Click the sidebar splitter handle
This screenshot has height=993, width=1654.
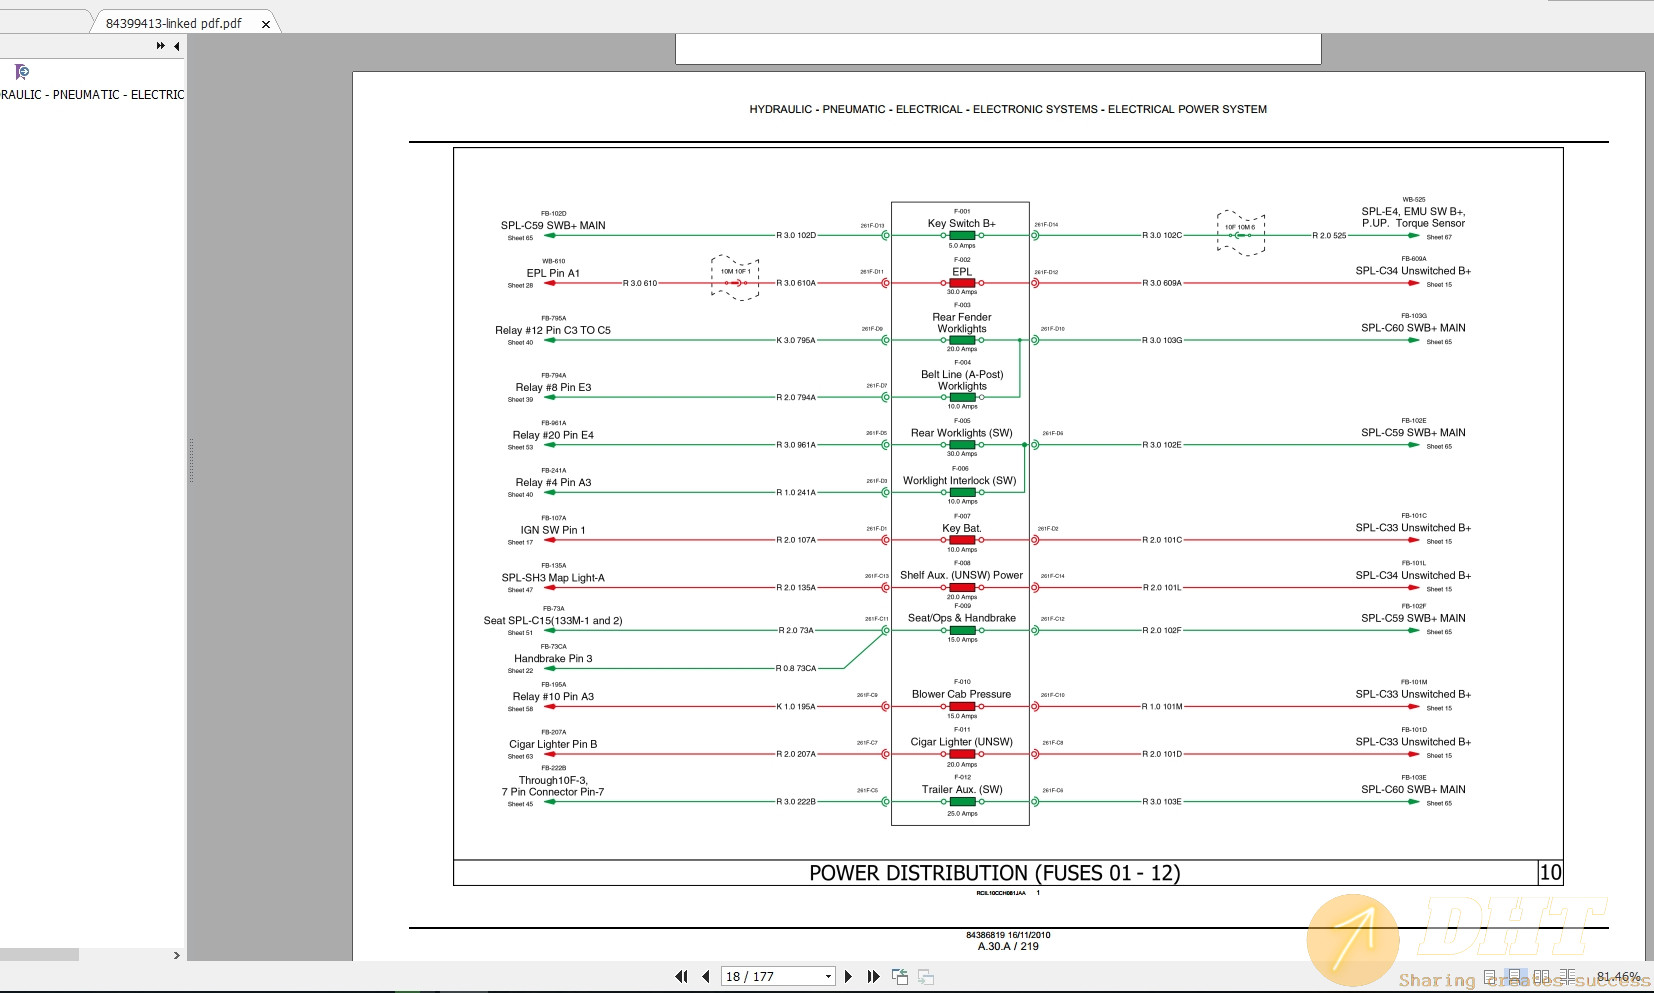tap(191, 460)
